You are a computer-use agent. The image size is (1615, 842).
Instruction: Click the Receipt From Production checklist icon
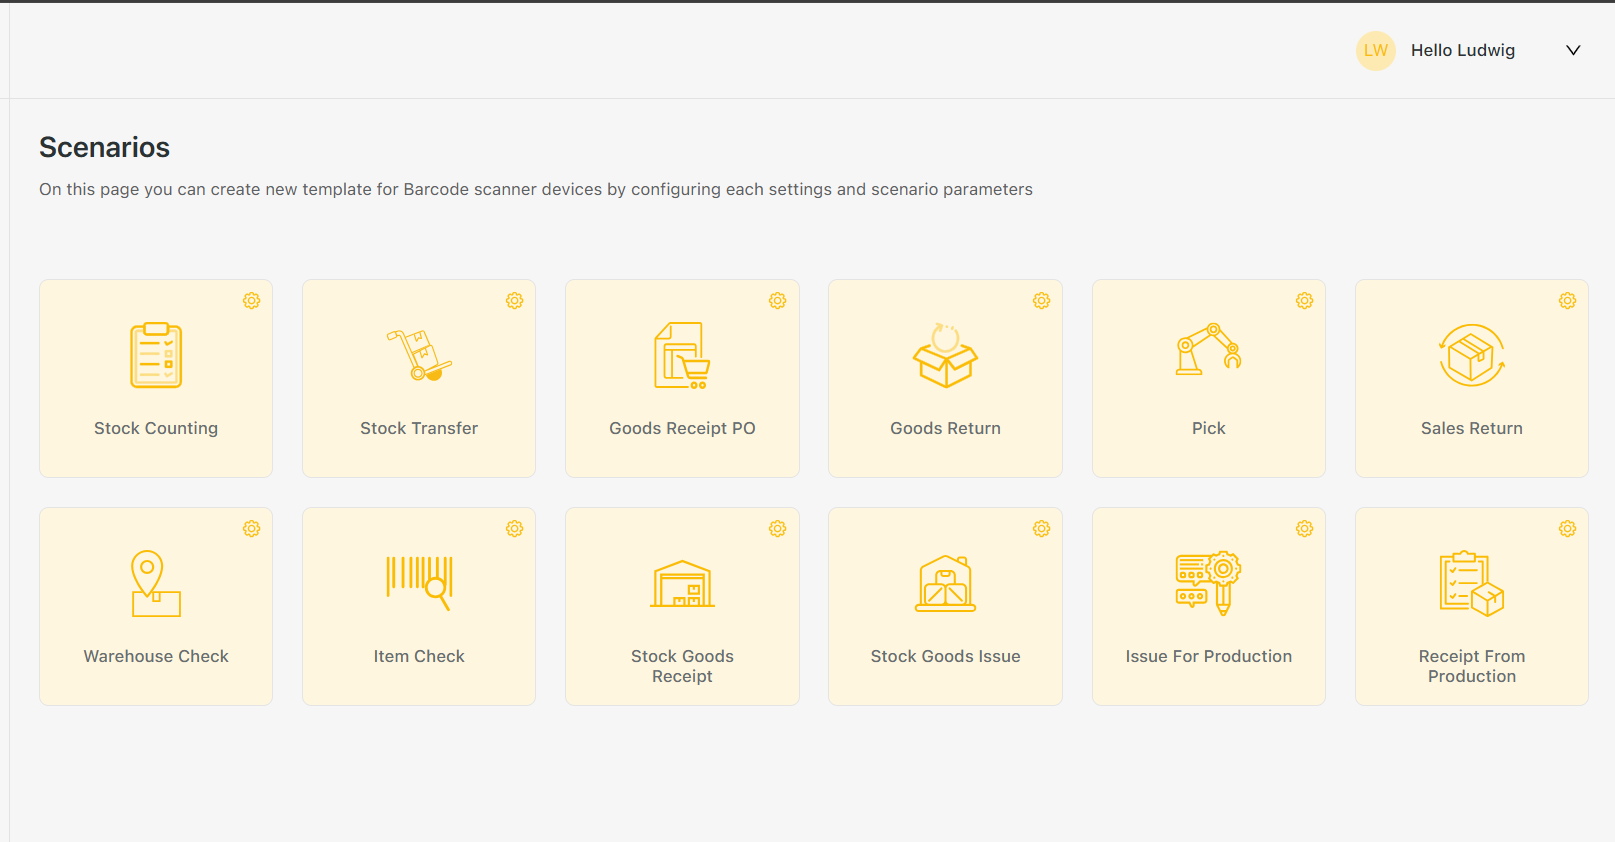coord(1471,583)
